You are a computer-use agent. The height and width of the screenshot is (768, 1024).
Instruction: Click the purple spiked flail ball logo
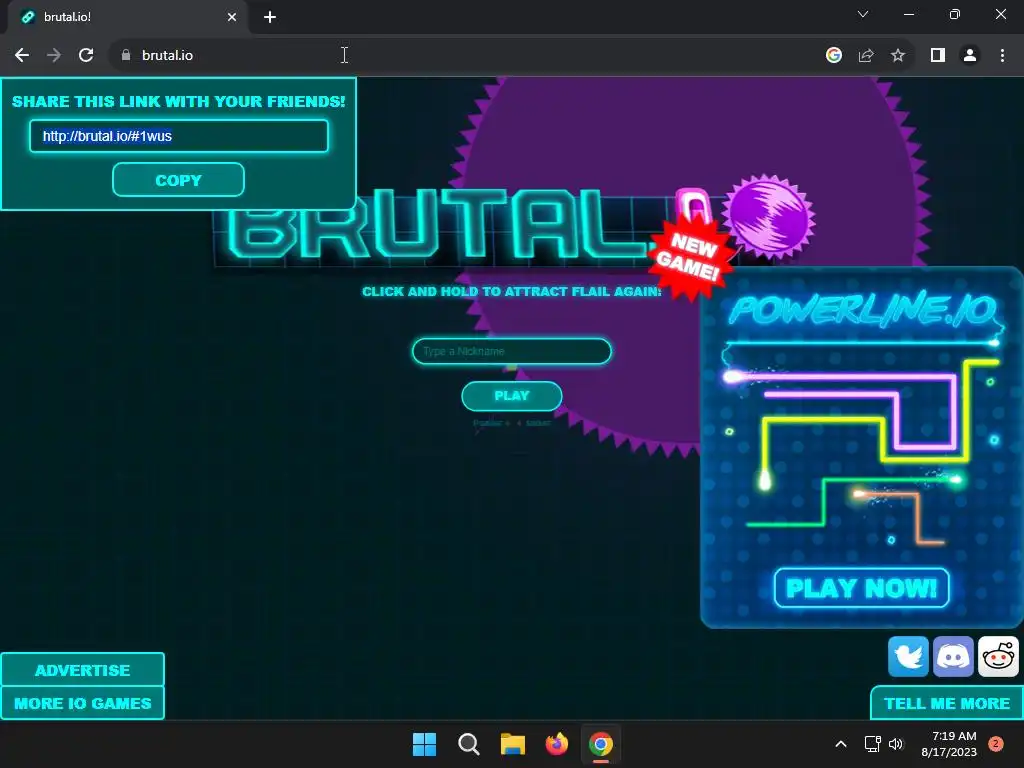[769, 217]
